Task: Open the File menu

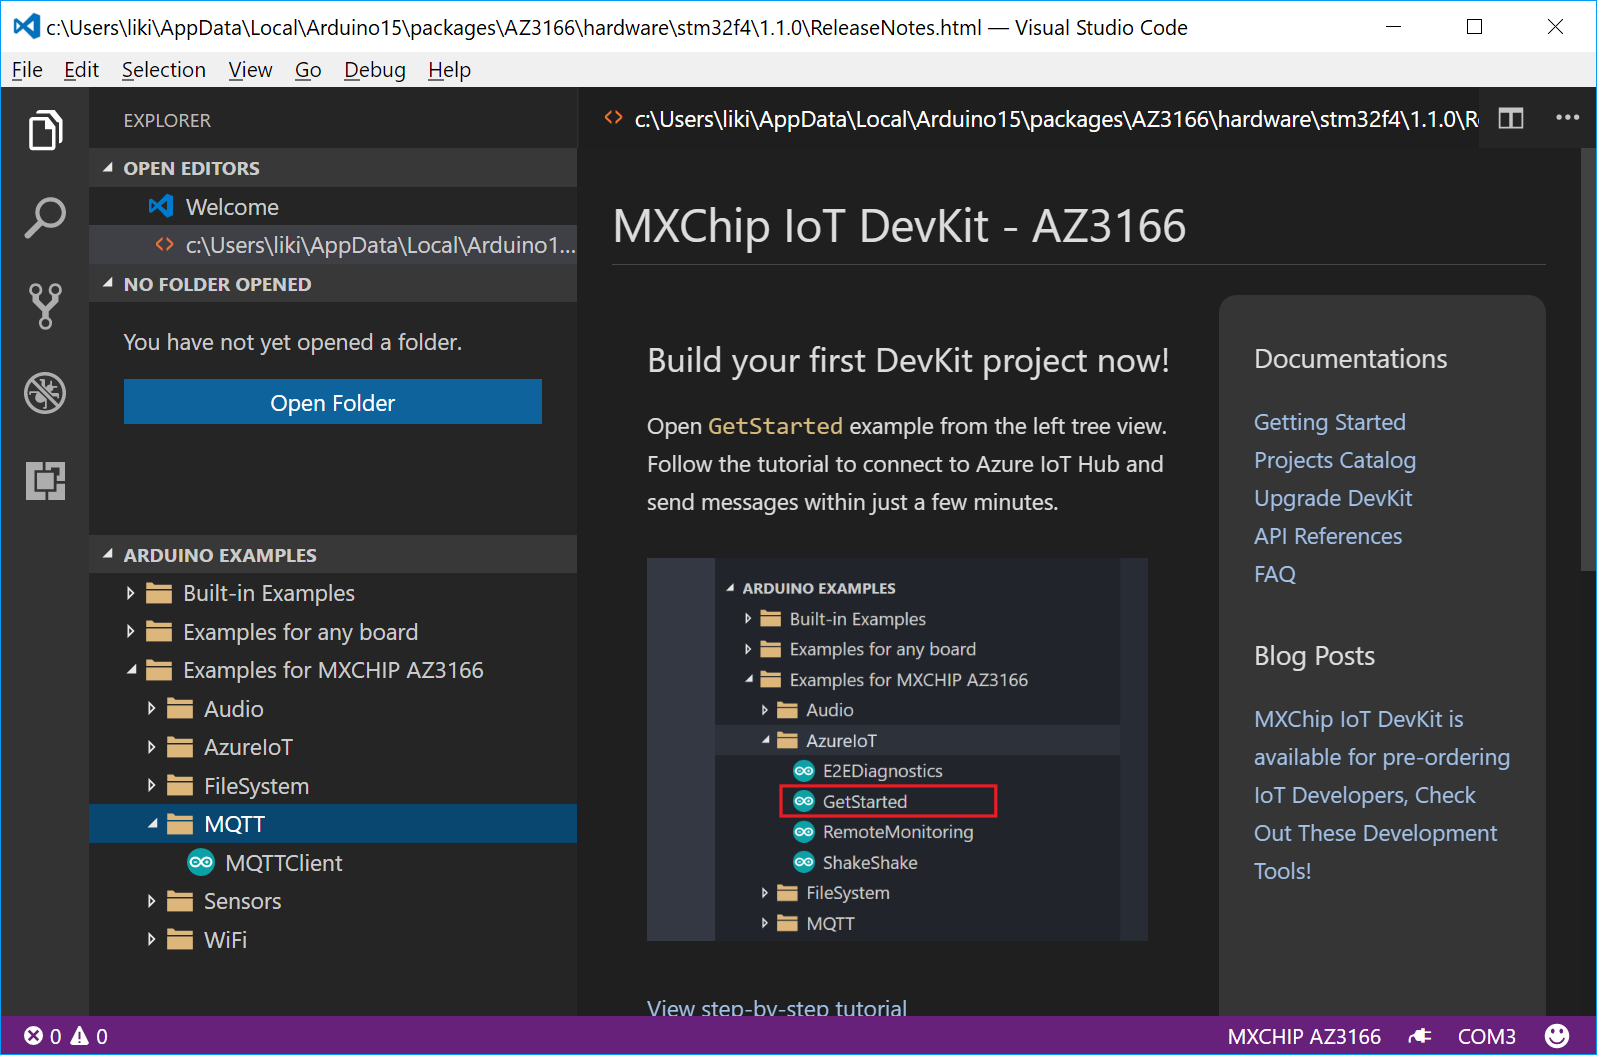Action: (27, 70)
